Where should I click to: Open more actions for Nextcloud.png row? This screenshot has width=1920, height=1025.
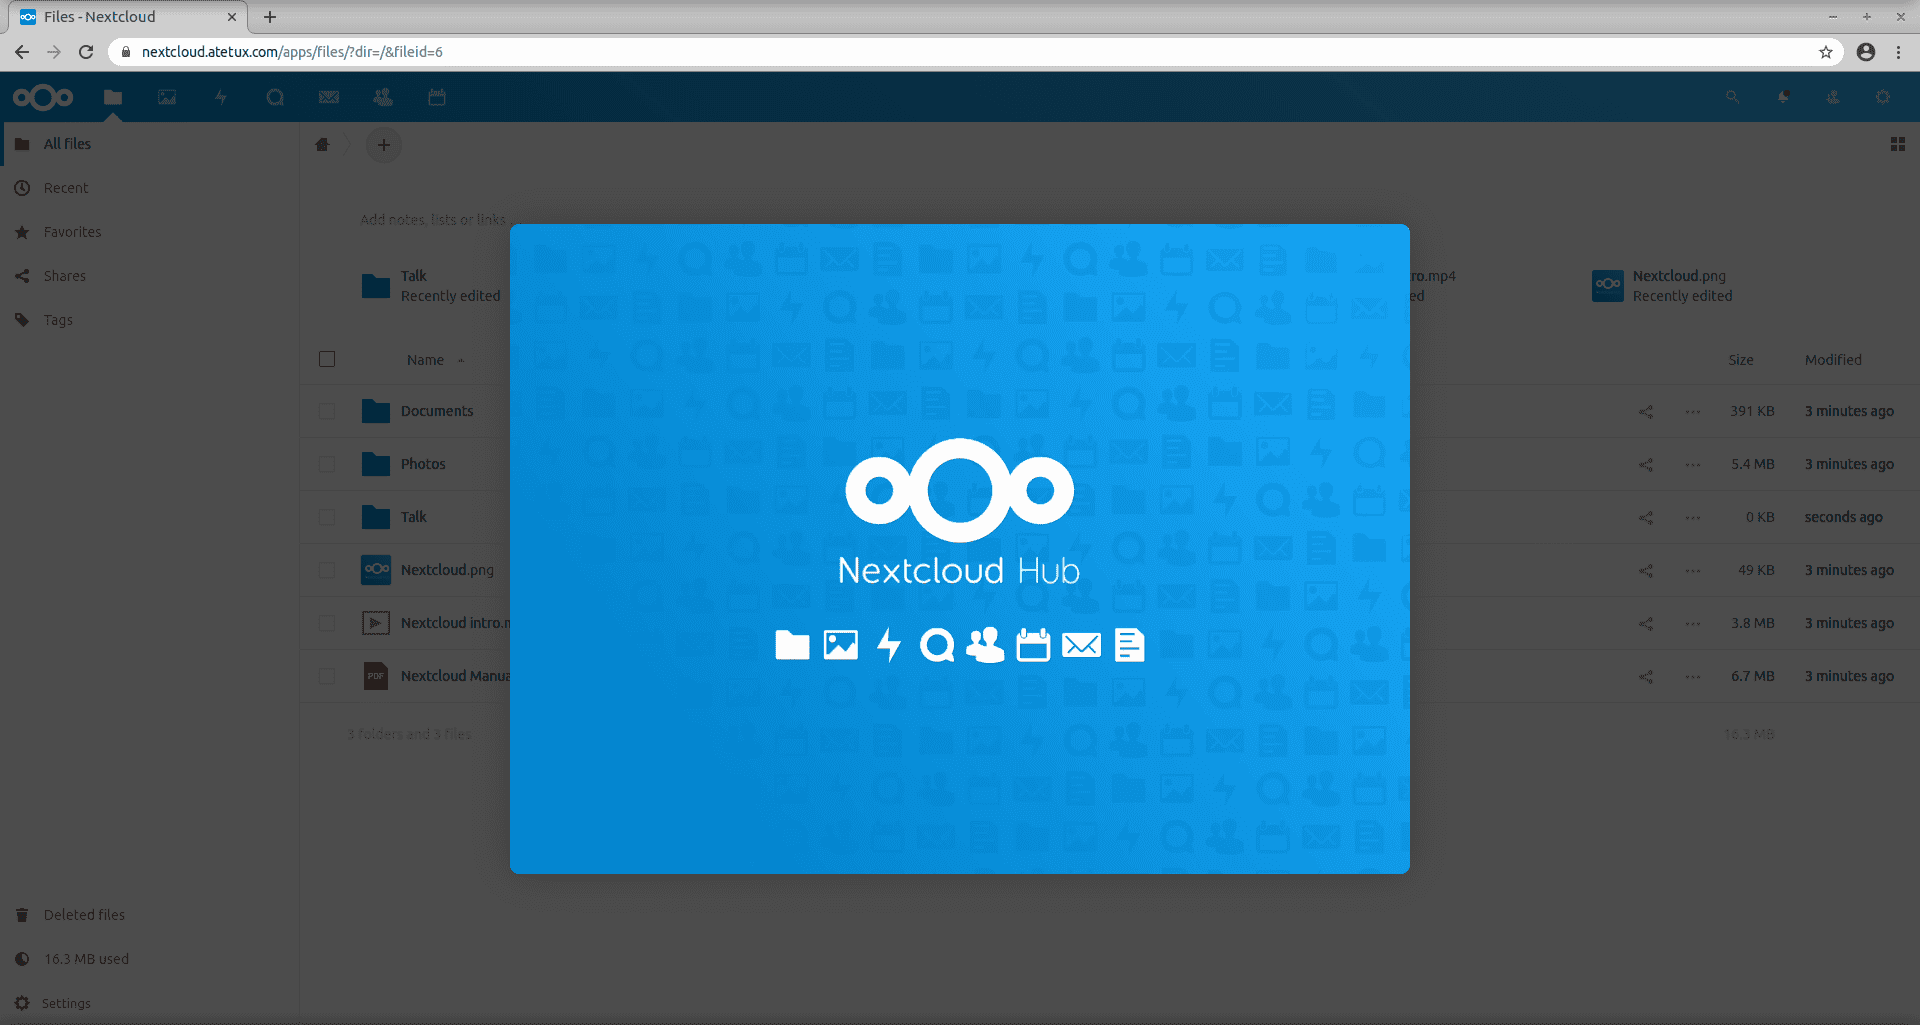(x=1693, y=570)
